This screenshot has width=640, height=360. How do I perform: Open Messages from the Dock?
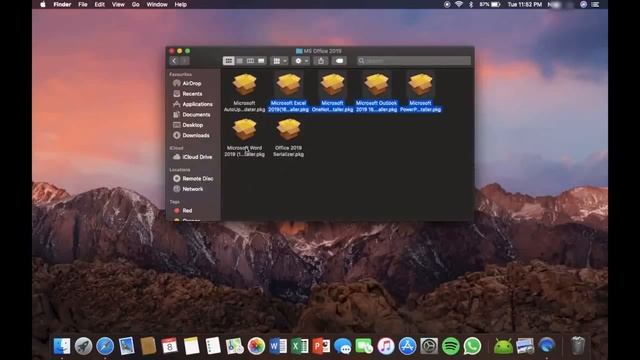[343, 346]
